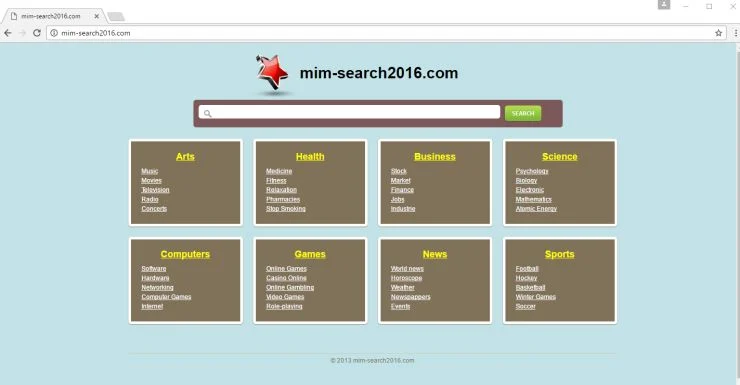Click the Stock link under Business
740x385 pixels.
pos(398,171)
